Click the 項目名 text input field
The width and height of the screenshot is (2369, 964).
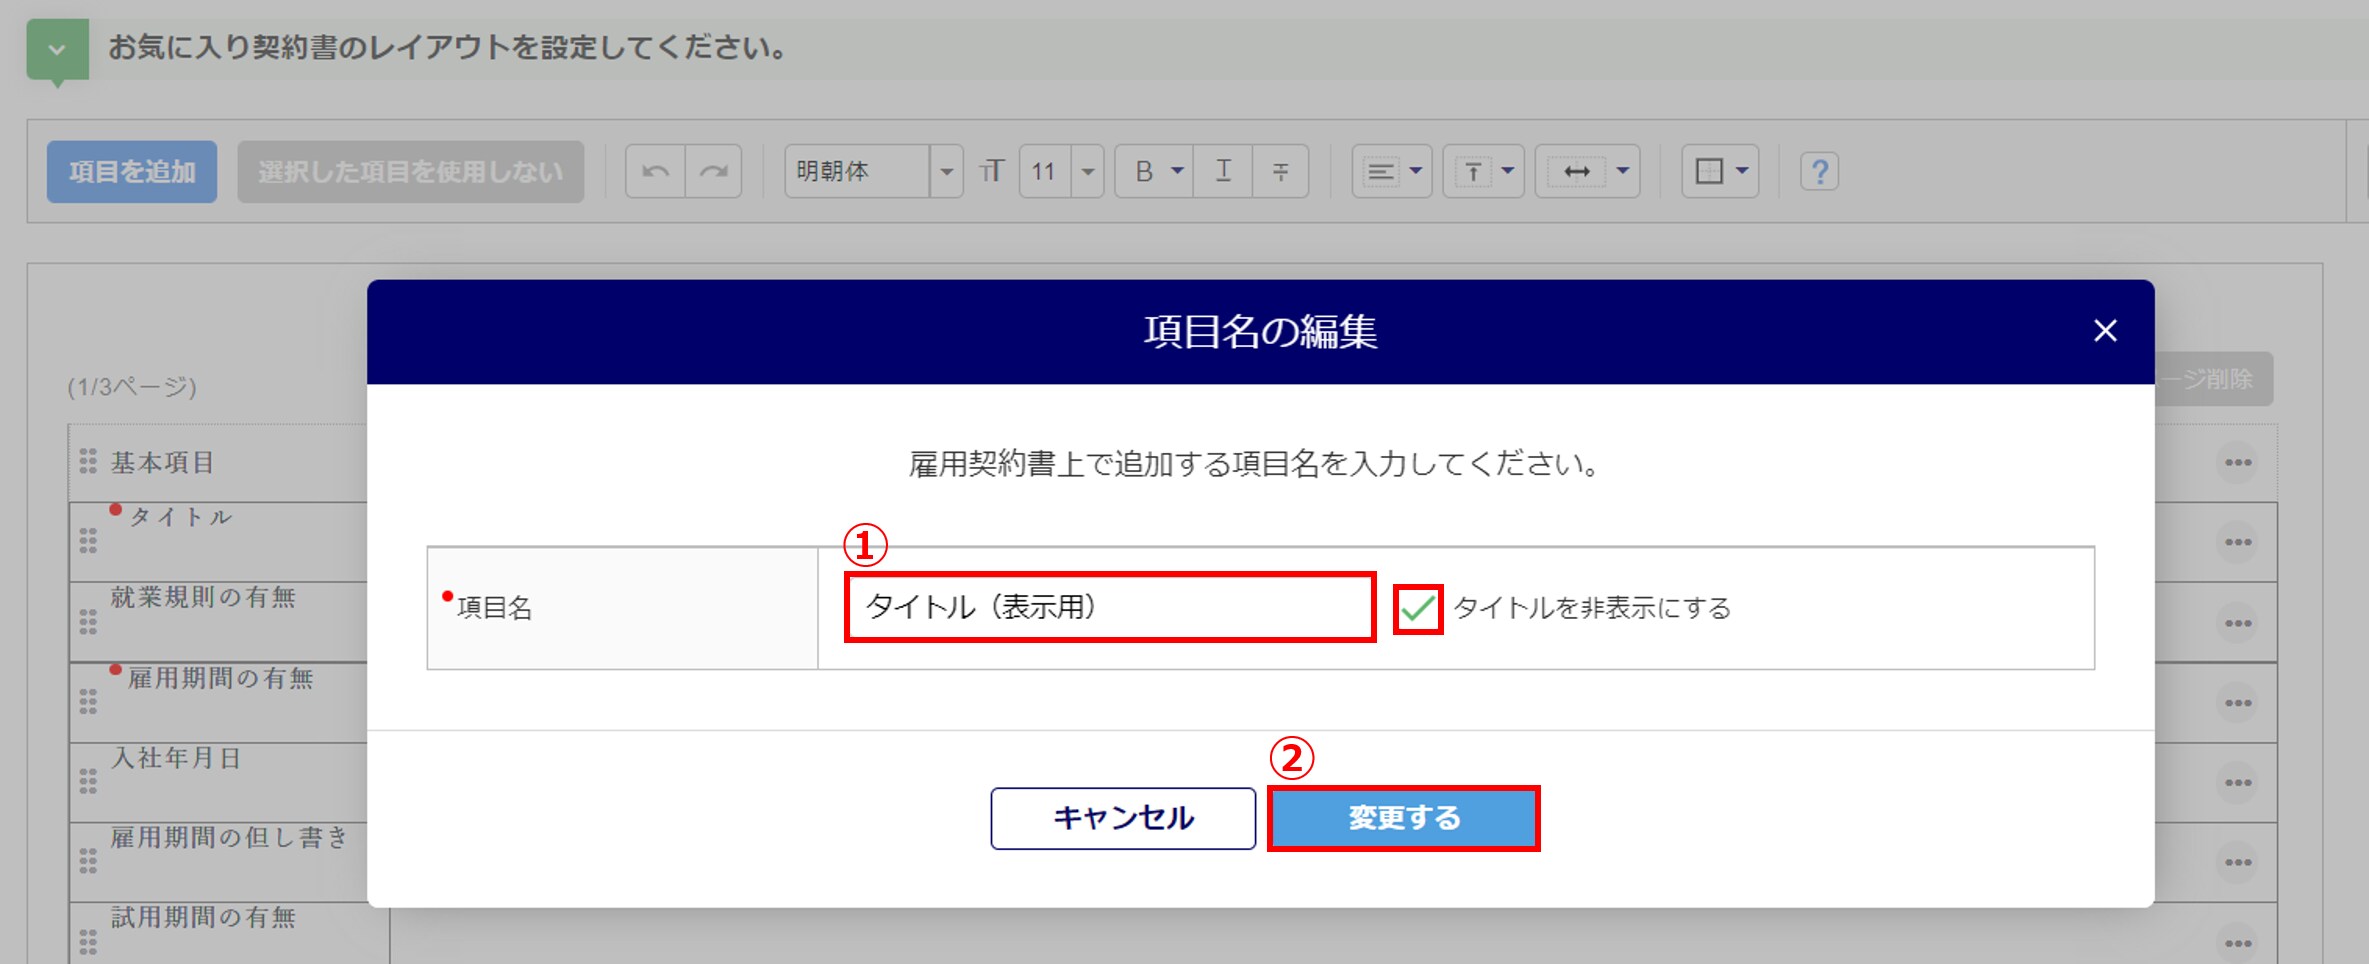click(1109, 607)
